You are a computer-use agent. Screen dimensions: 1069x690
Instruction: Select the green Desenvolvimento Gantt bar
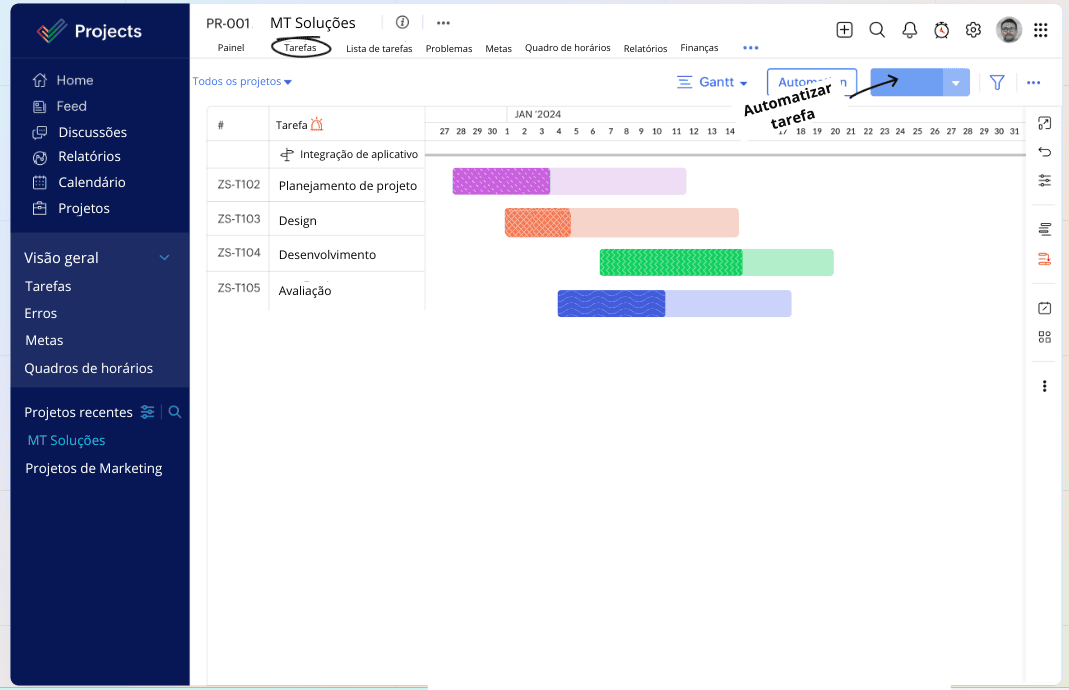point(717,262)
